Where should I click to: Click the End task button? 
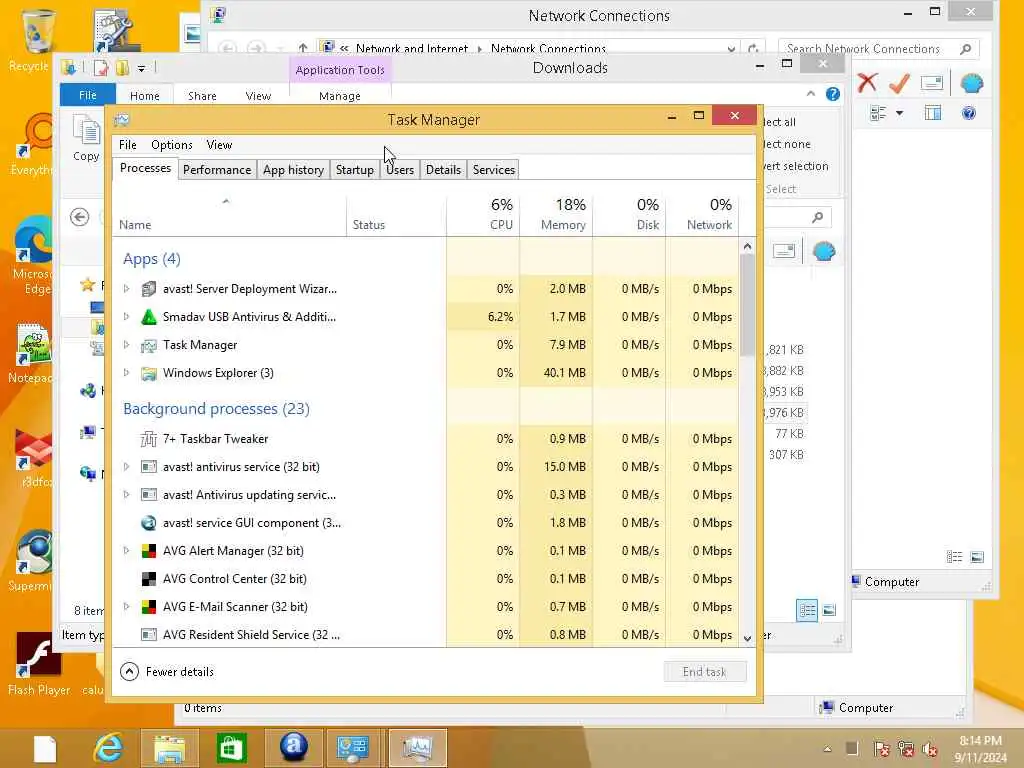click(705, 671)
